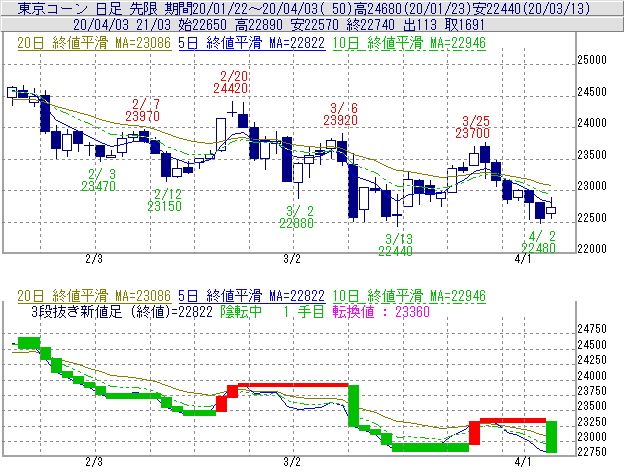Select the 3/6 23920 high price label

click(341, 114)
